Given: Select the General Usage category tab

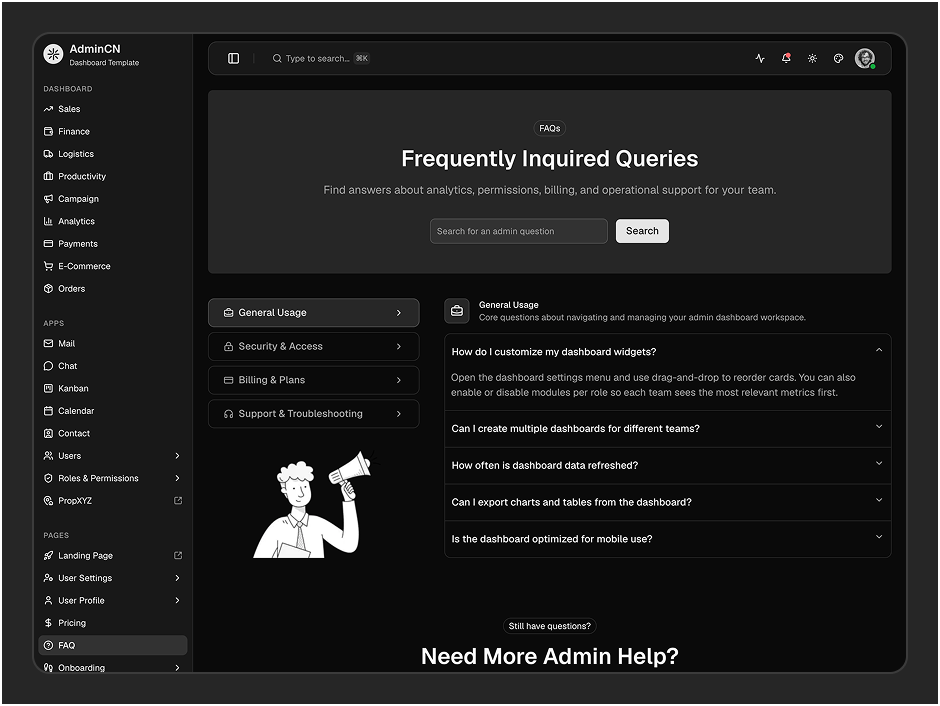Looking at the screenshot, I should click(314, 313).
